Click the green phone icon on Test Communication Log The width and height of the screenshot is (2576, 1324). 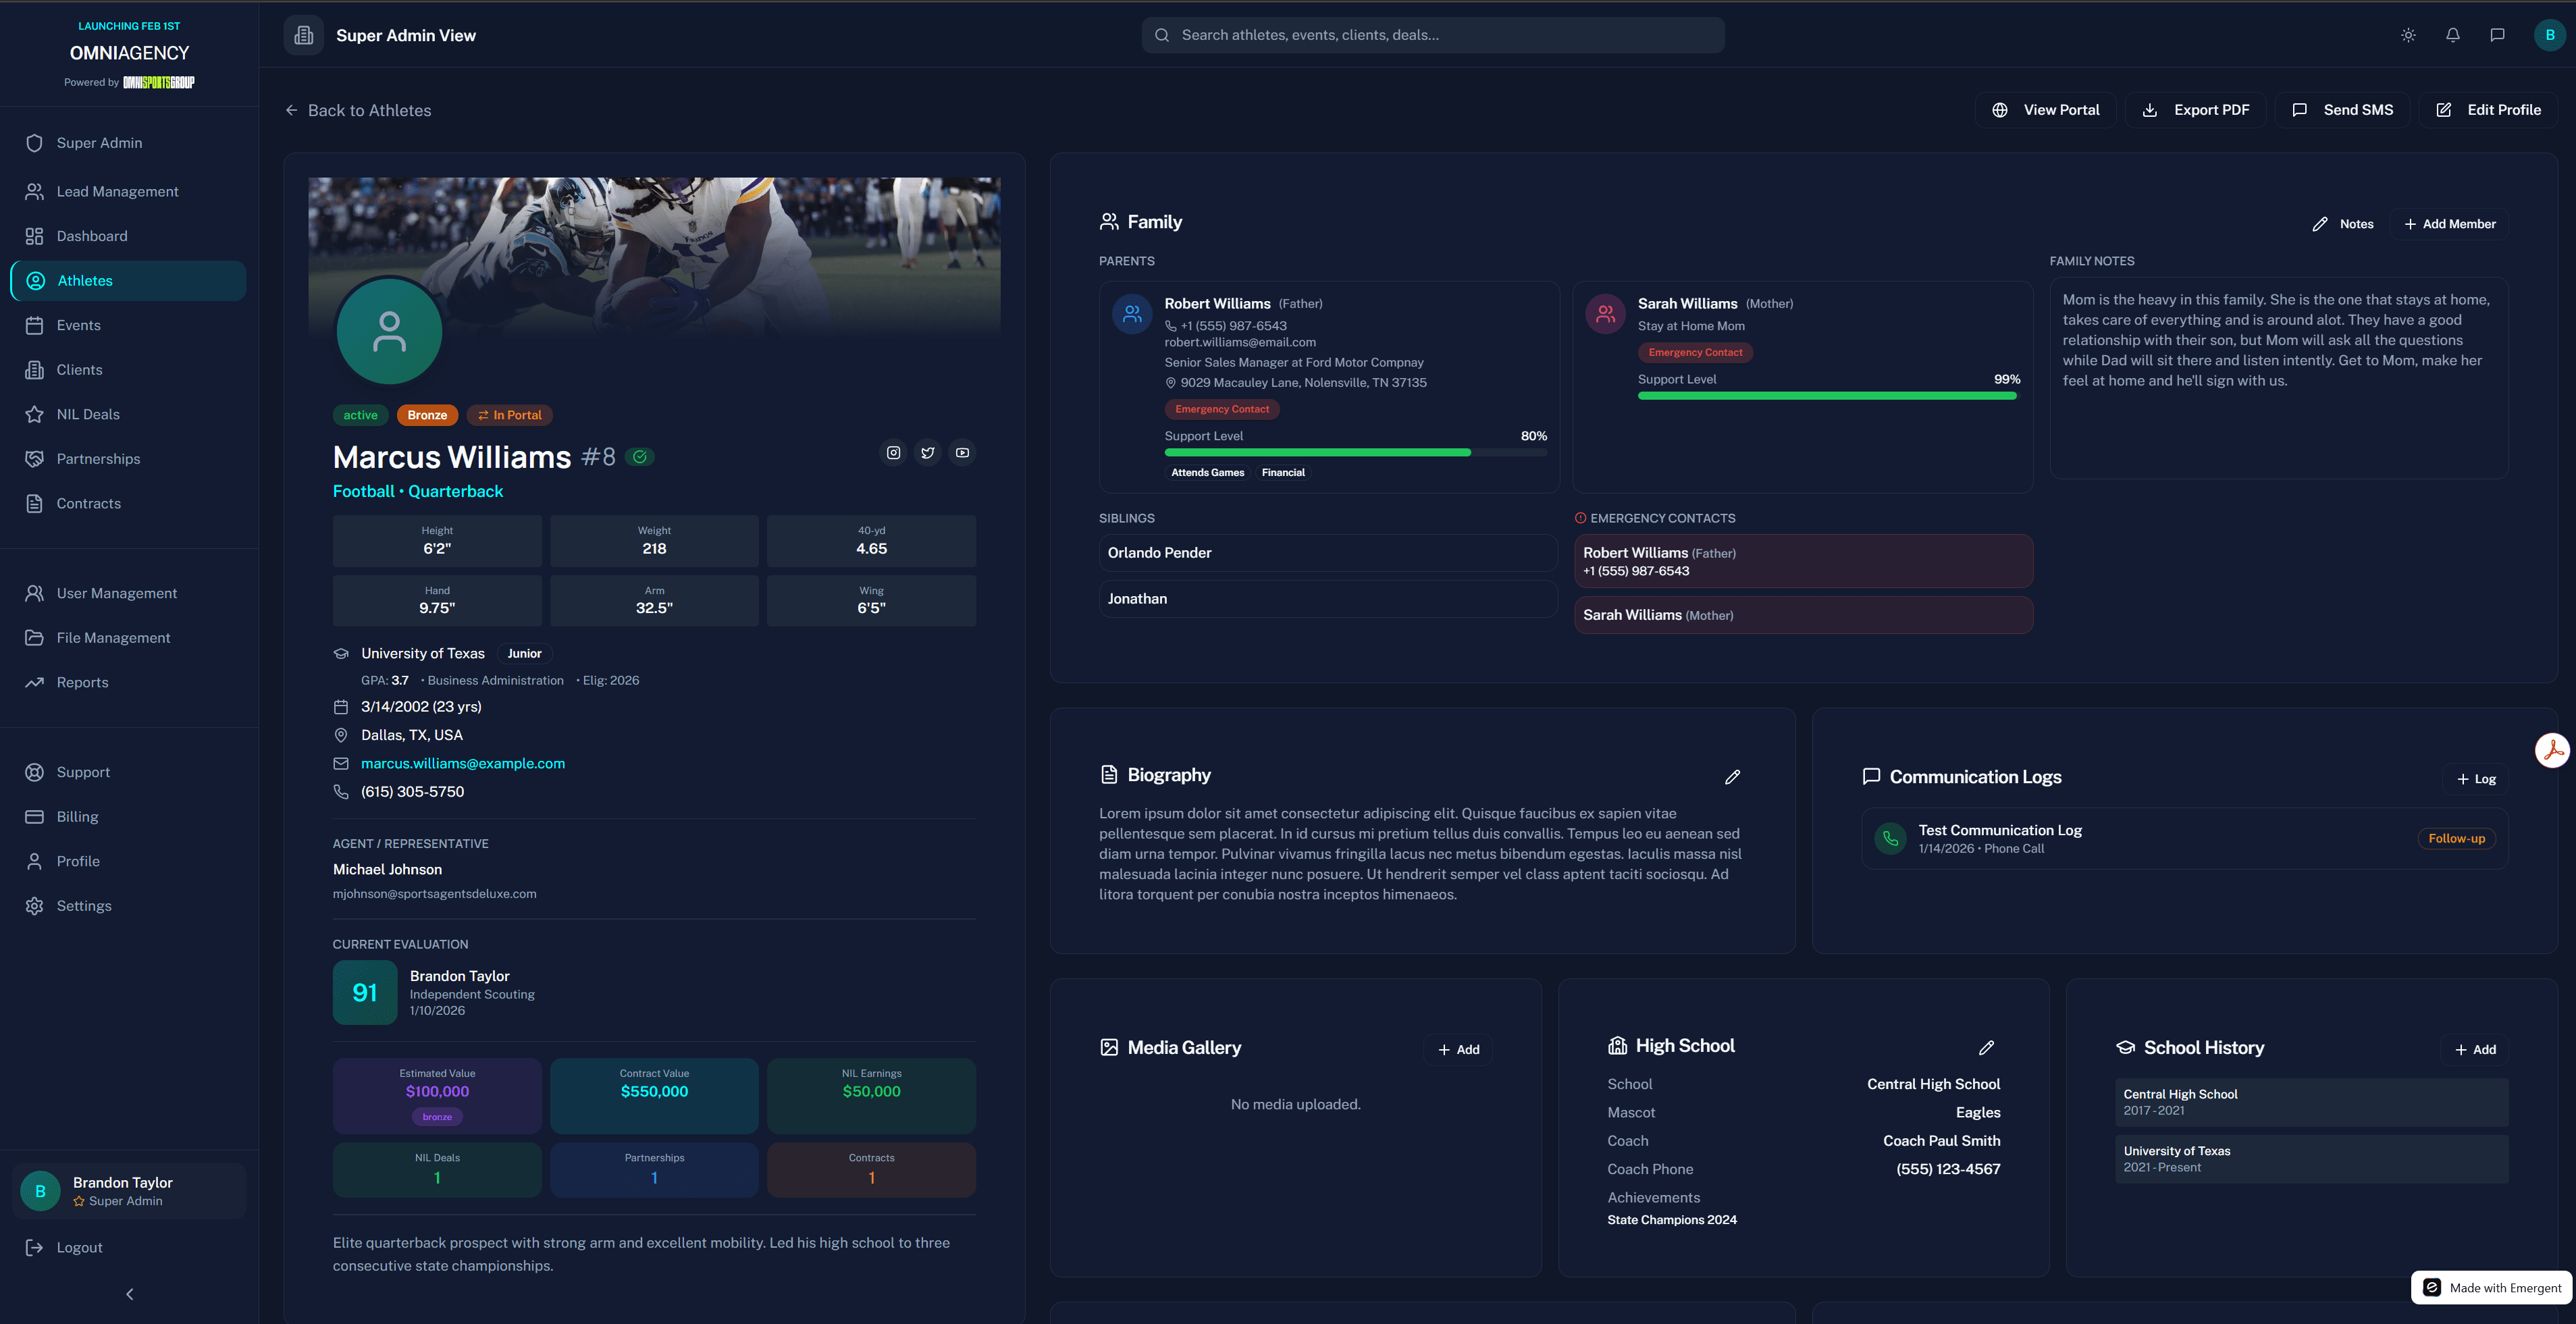point(1890,838)
